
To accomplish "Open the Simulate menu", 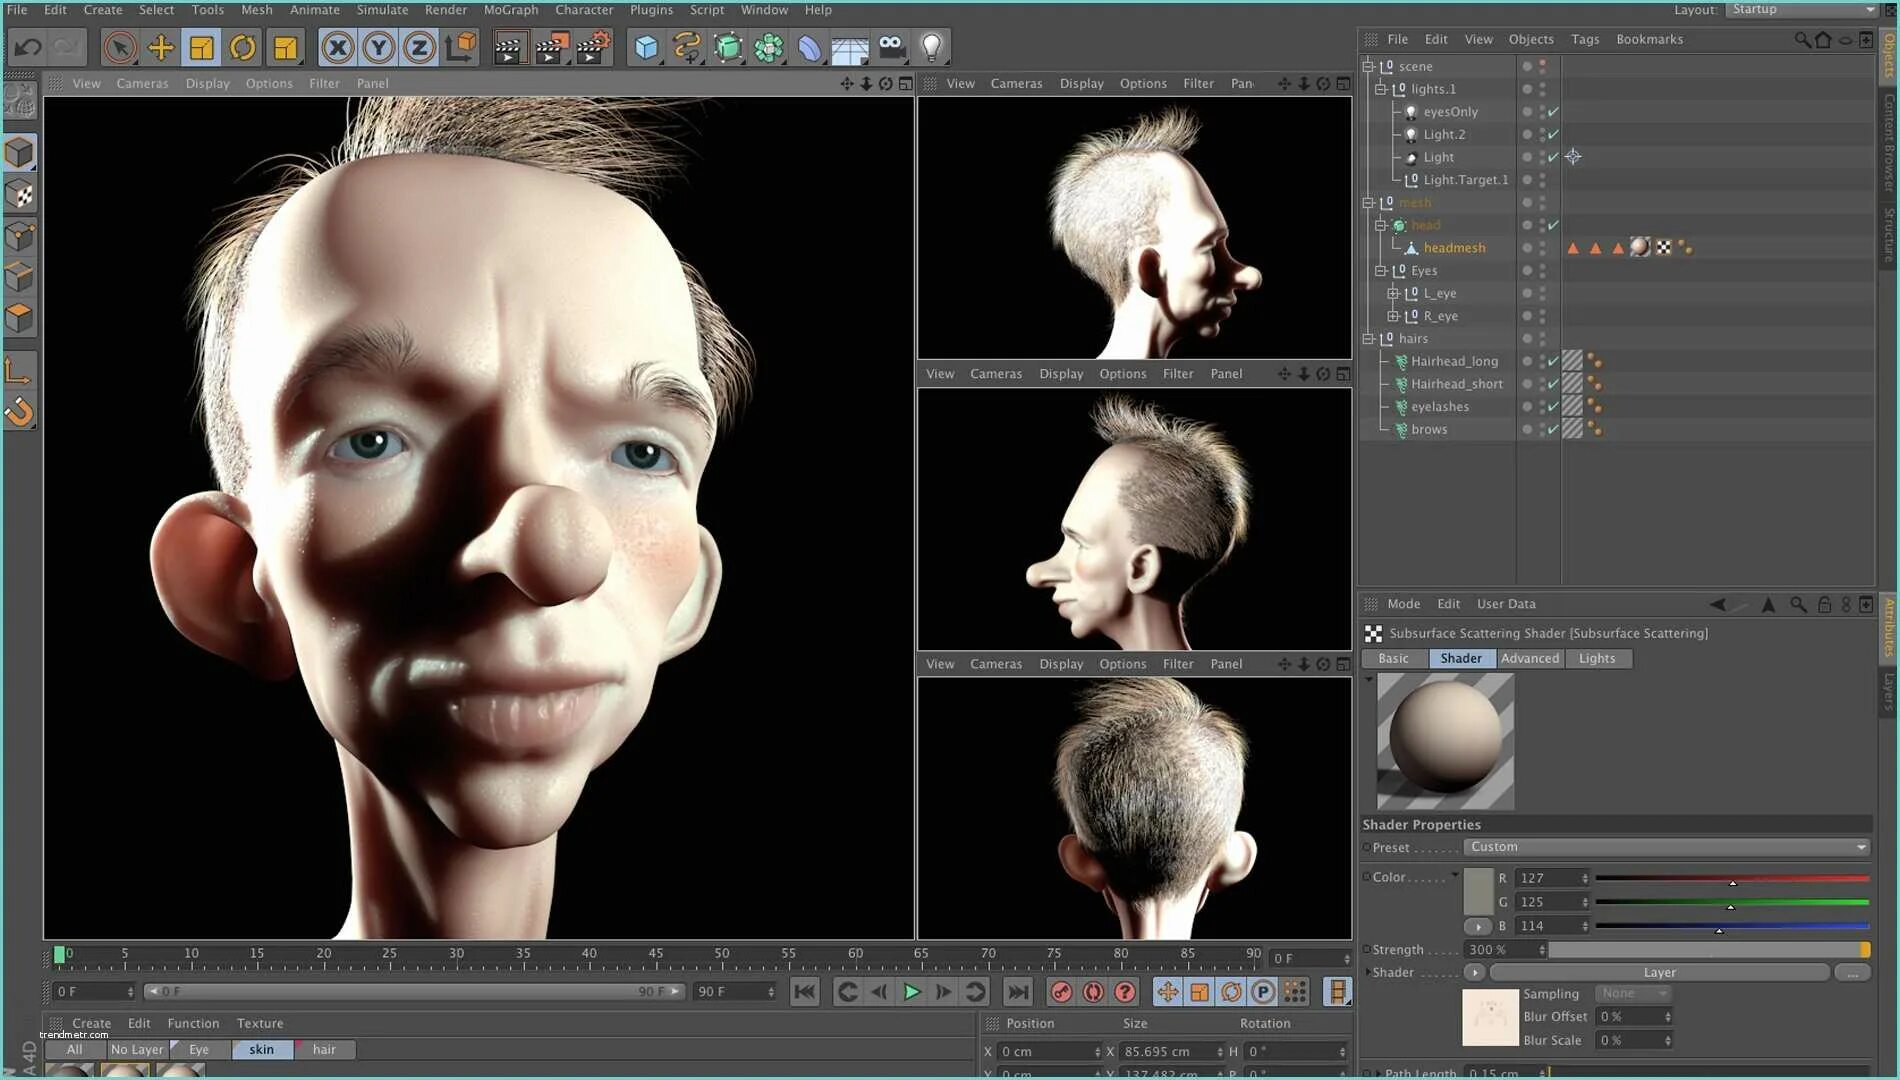I will tap(382, 10).
